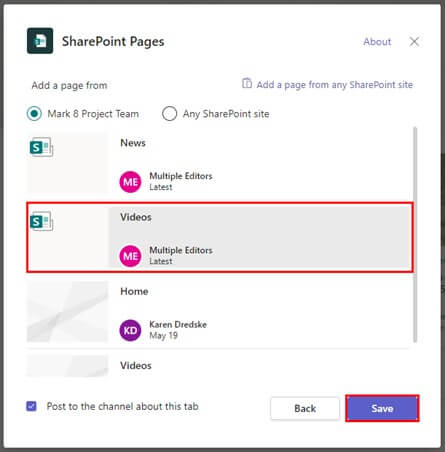
Task: Click the ME avatar under highlighted Videos
Action: (130, 256)
